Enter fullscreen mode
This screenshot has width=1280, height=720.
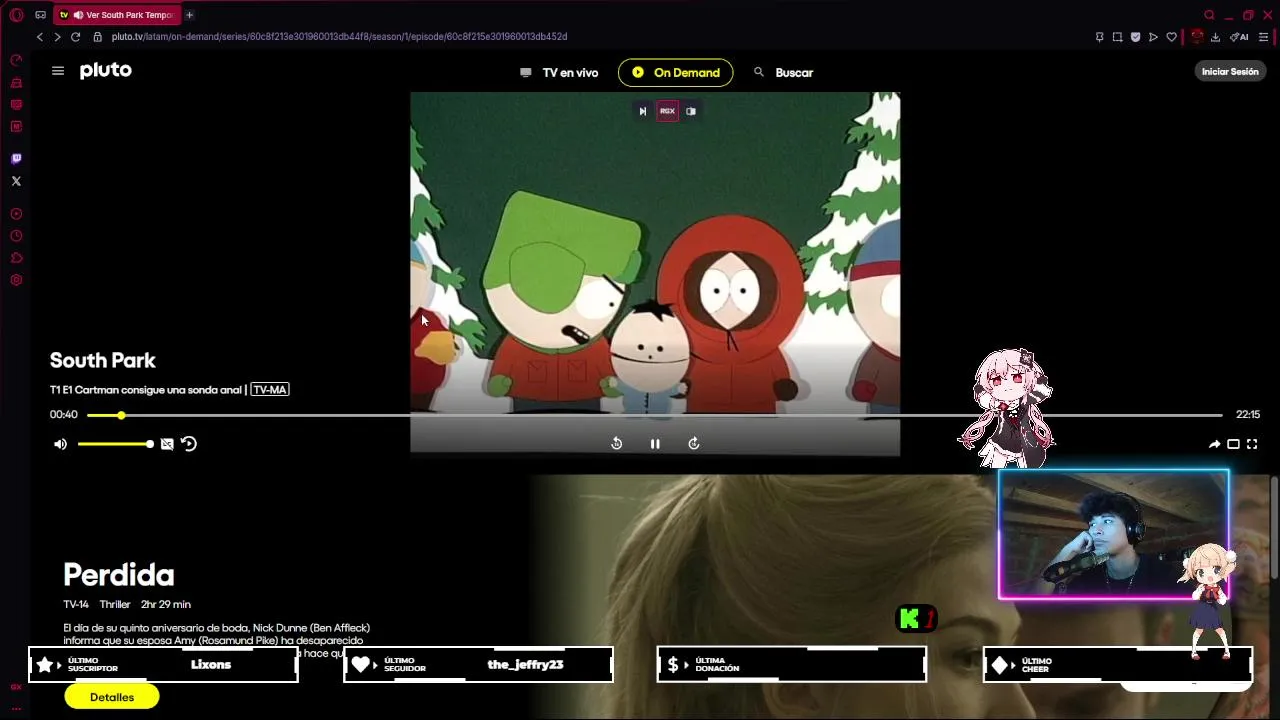point(1252,444)
